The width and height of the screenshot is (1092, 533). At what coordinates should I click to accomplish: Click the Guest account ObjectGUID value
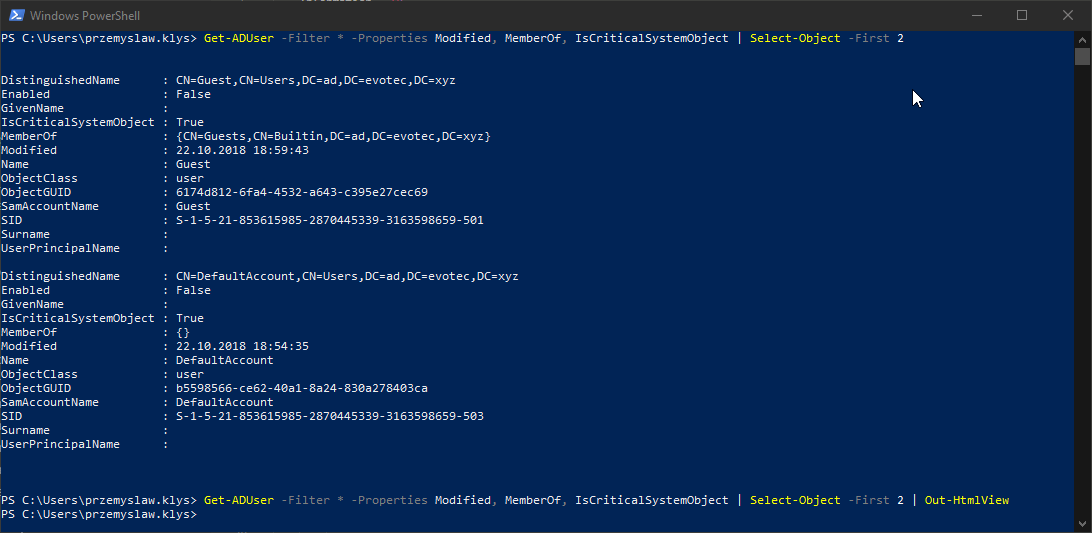(301, 192)
